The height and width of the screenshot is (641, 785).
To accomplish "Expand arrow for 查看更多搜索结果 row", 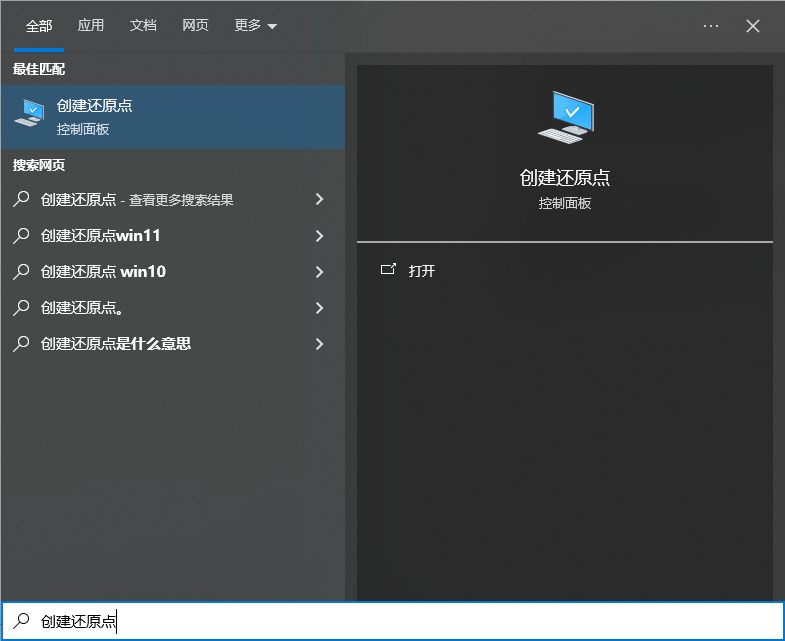I will point(319,199).
